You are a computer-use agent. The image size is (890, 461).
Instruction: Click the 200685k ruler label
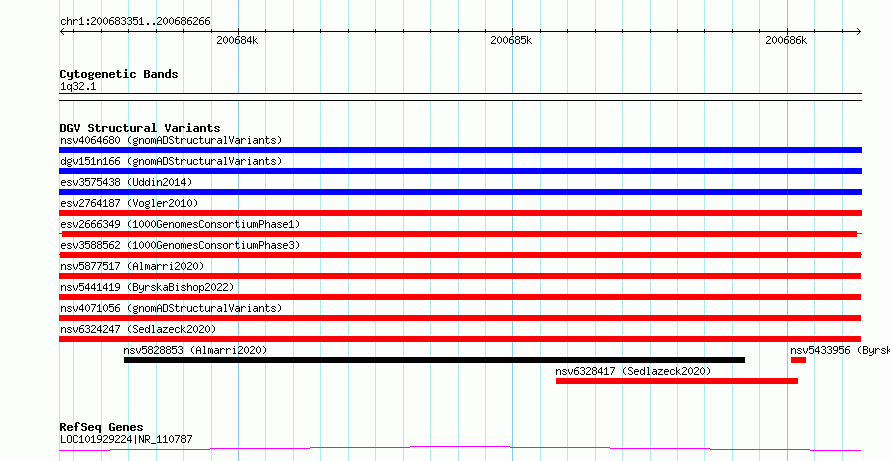(511, 40)
